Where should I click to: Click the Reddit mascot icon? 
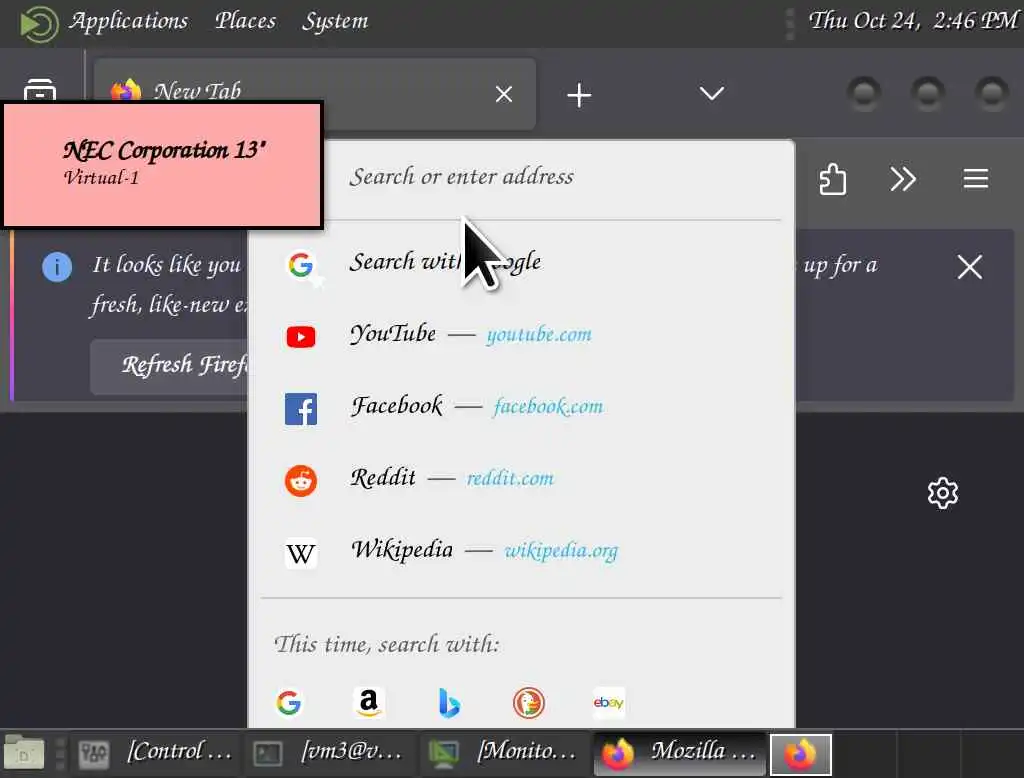pos(301,481)
